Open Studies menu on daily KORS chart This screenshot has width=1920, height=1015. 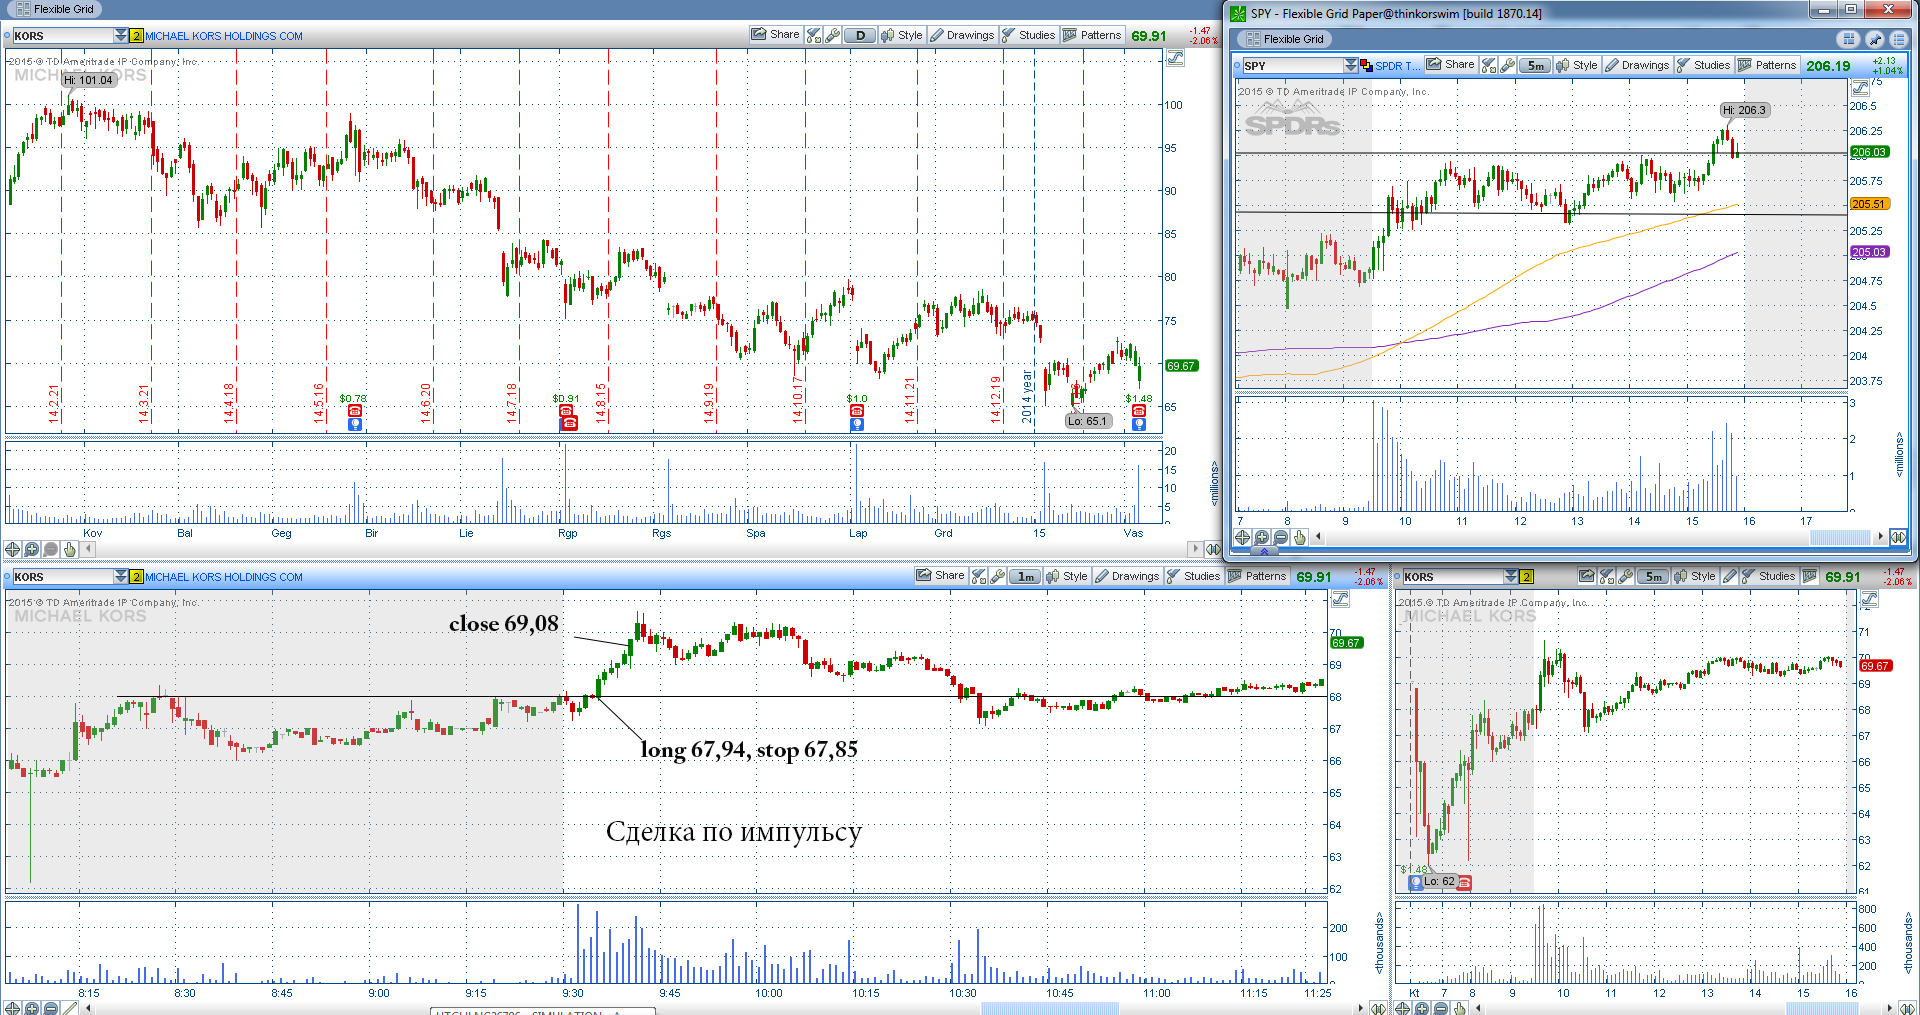tap(1028, 35)
